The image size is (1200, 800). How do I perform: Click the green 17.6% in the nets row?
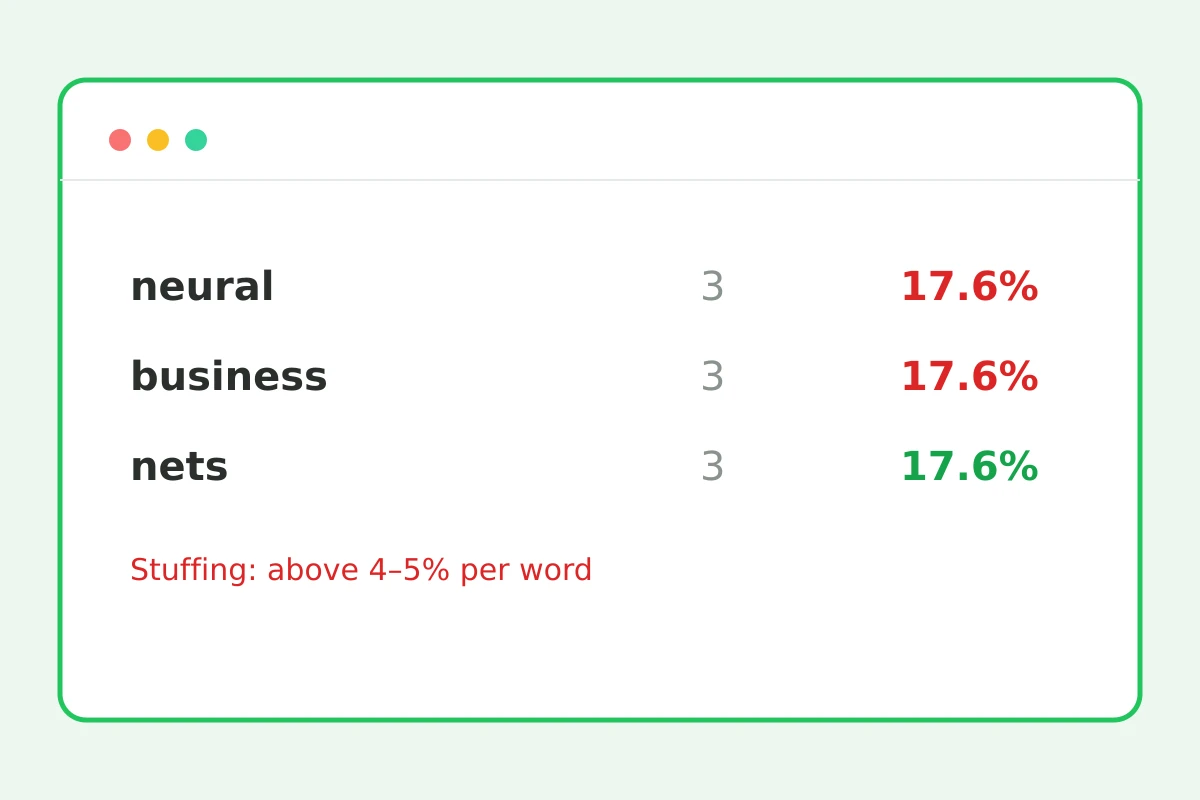(x=969, y=468)
